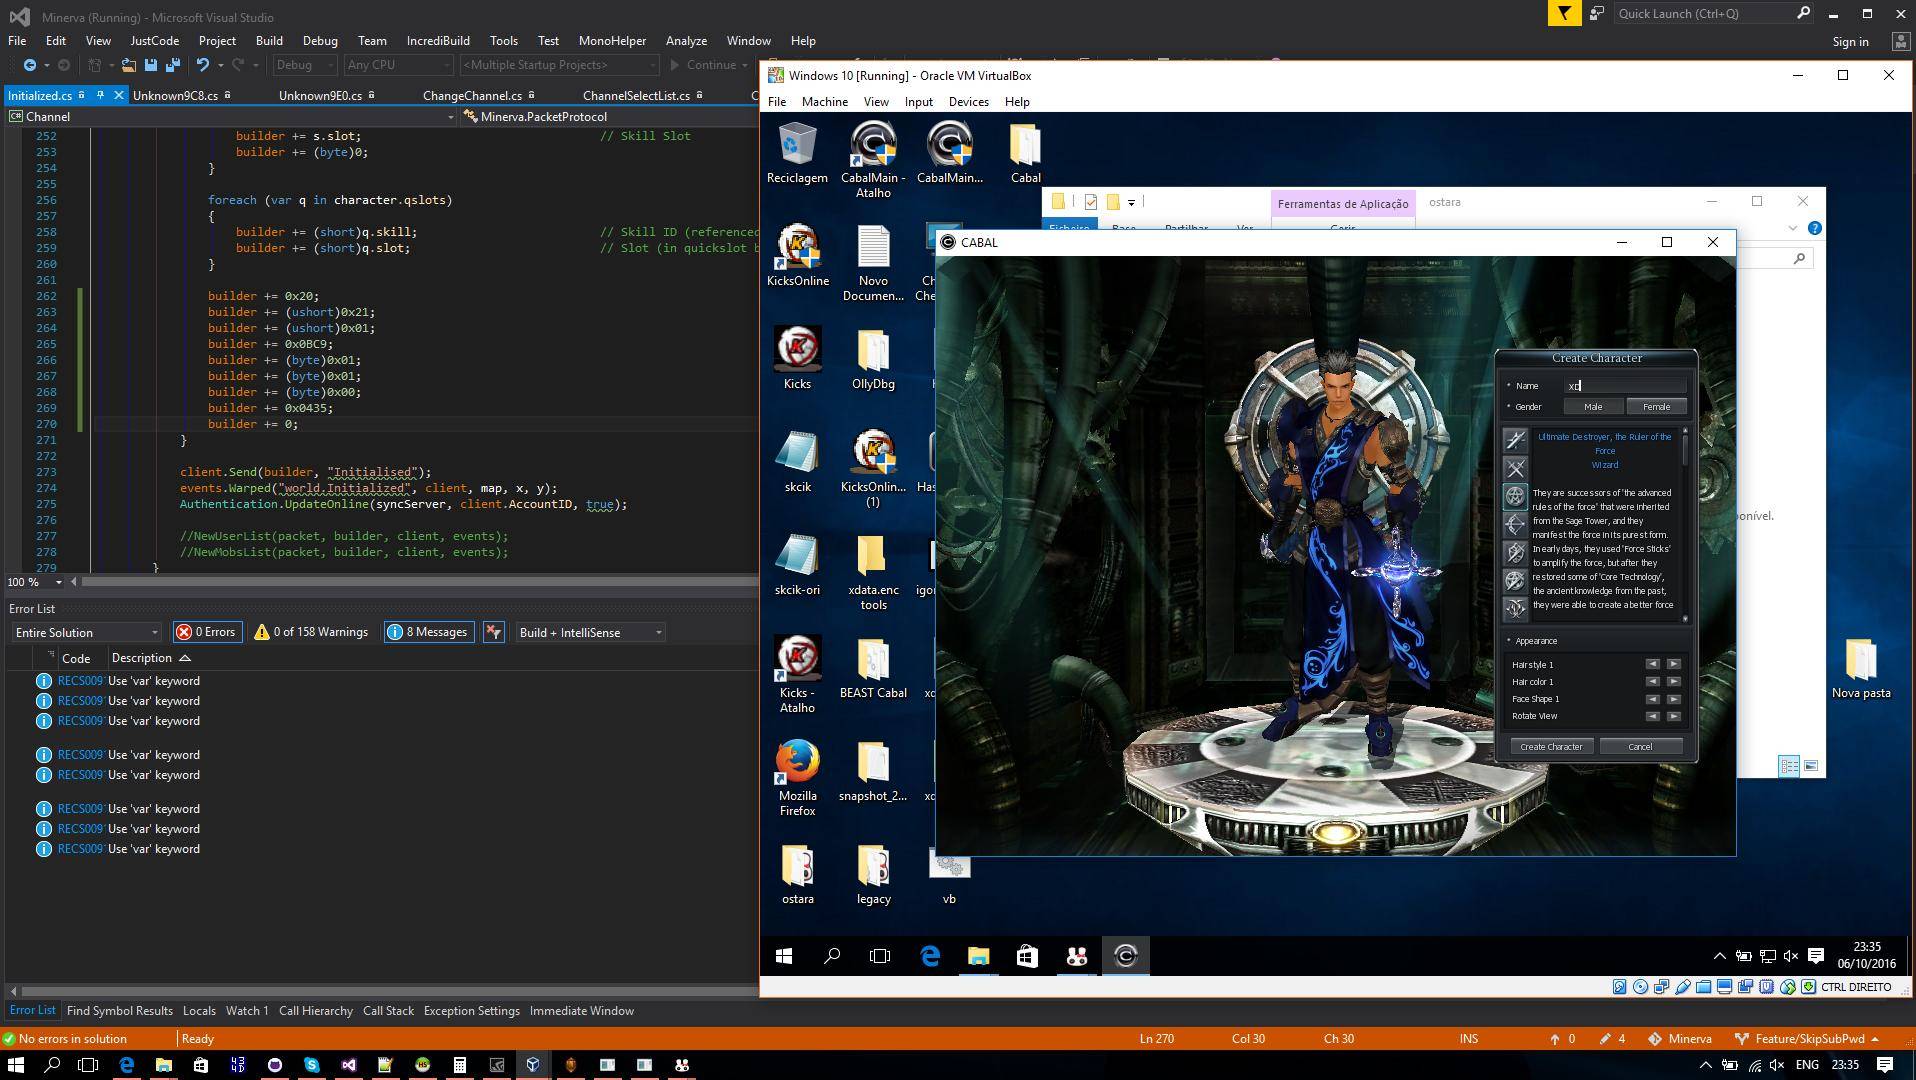Viewport: 1916px width, 1080px height.
Task: Select the Wizard pentagram class icon
Action: tap(1515, 496)
